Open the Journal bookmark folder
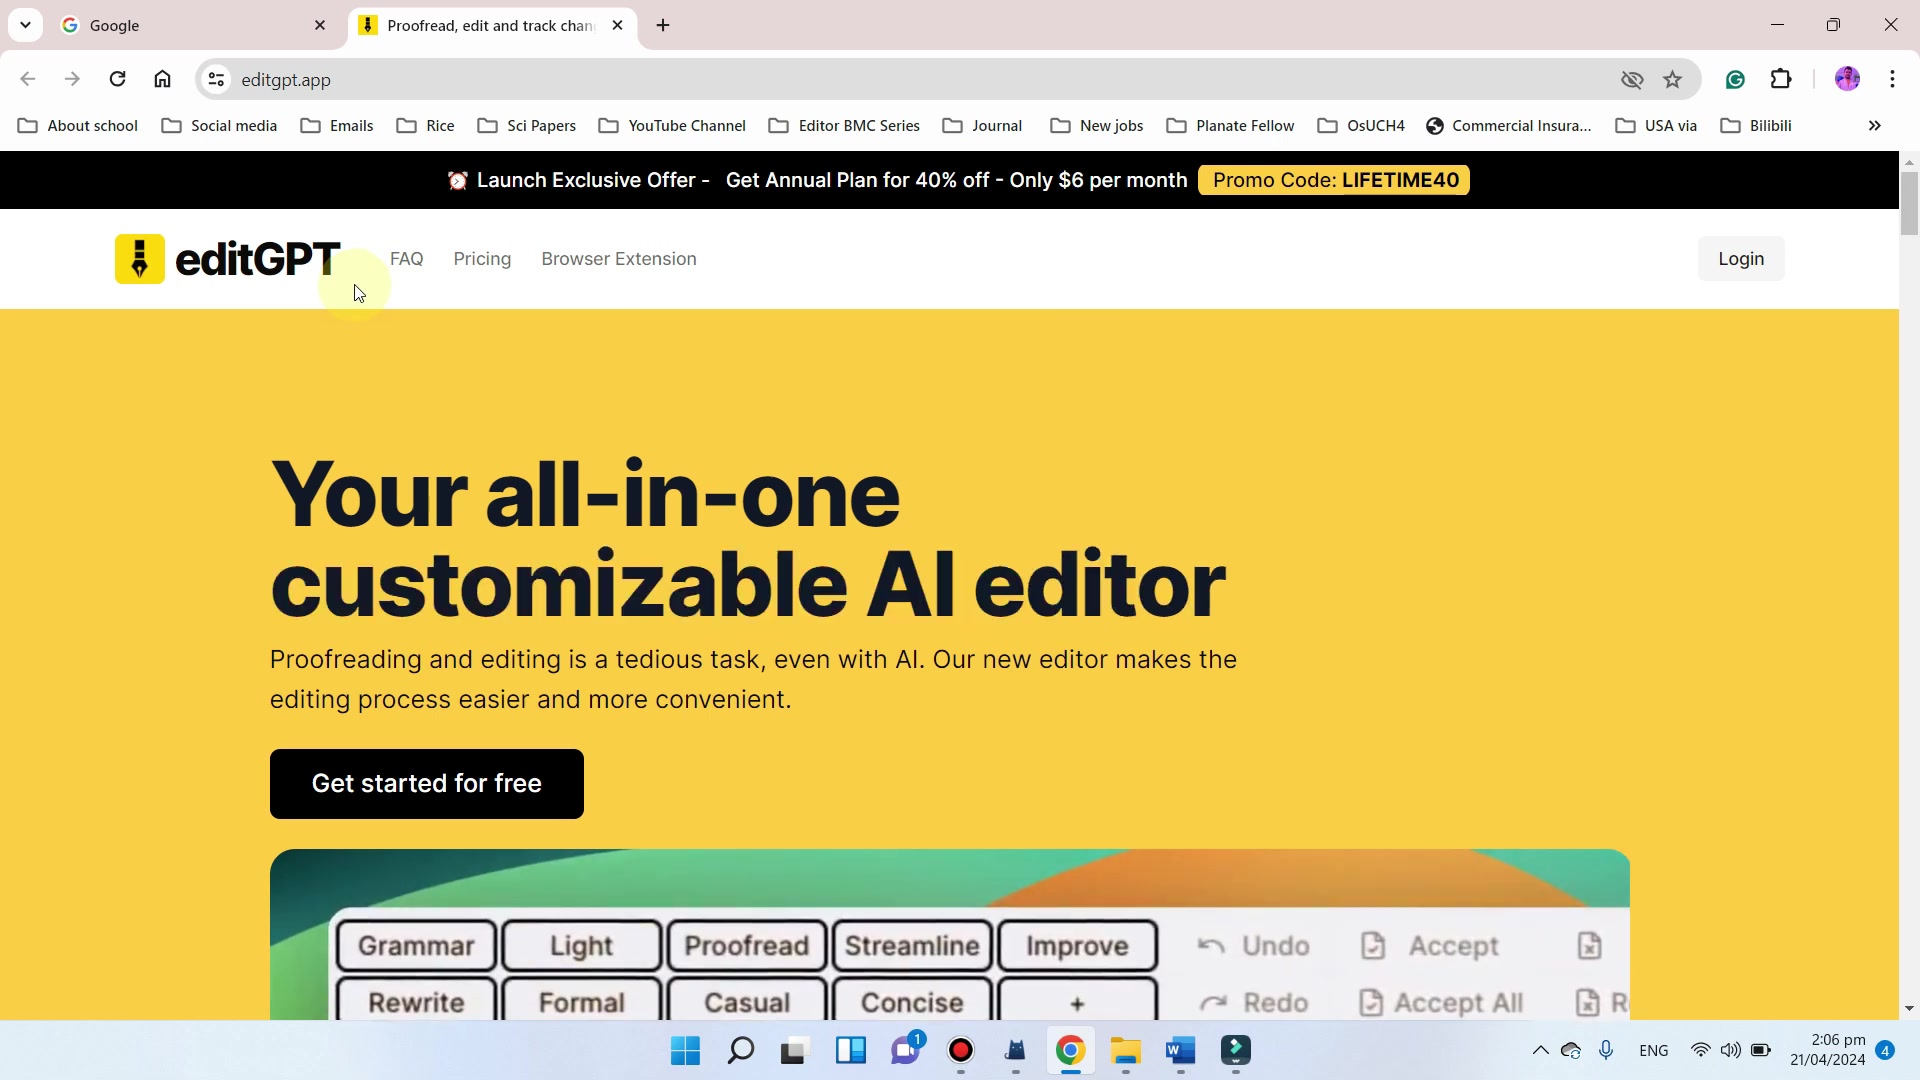Screen dimensions: 1920x1080 click(983, 126)
